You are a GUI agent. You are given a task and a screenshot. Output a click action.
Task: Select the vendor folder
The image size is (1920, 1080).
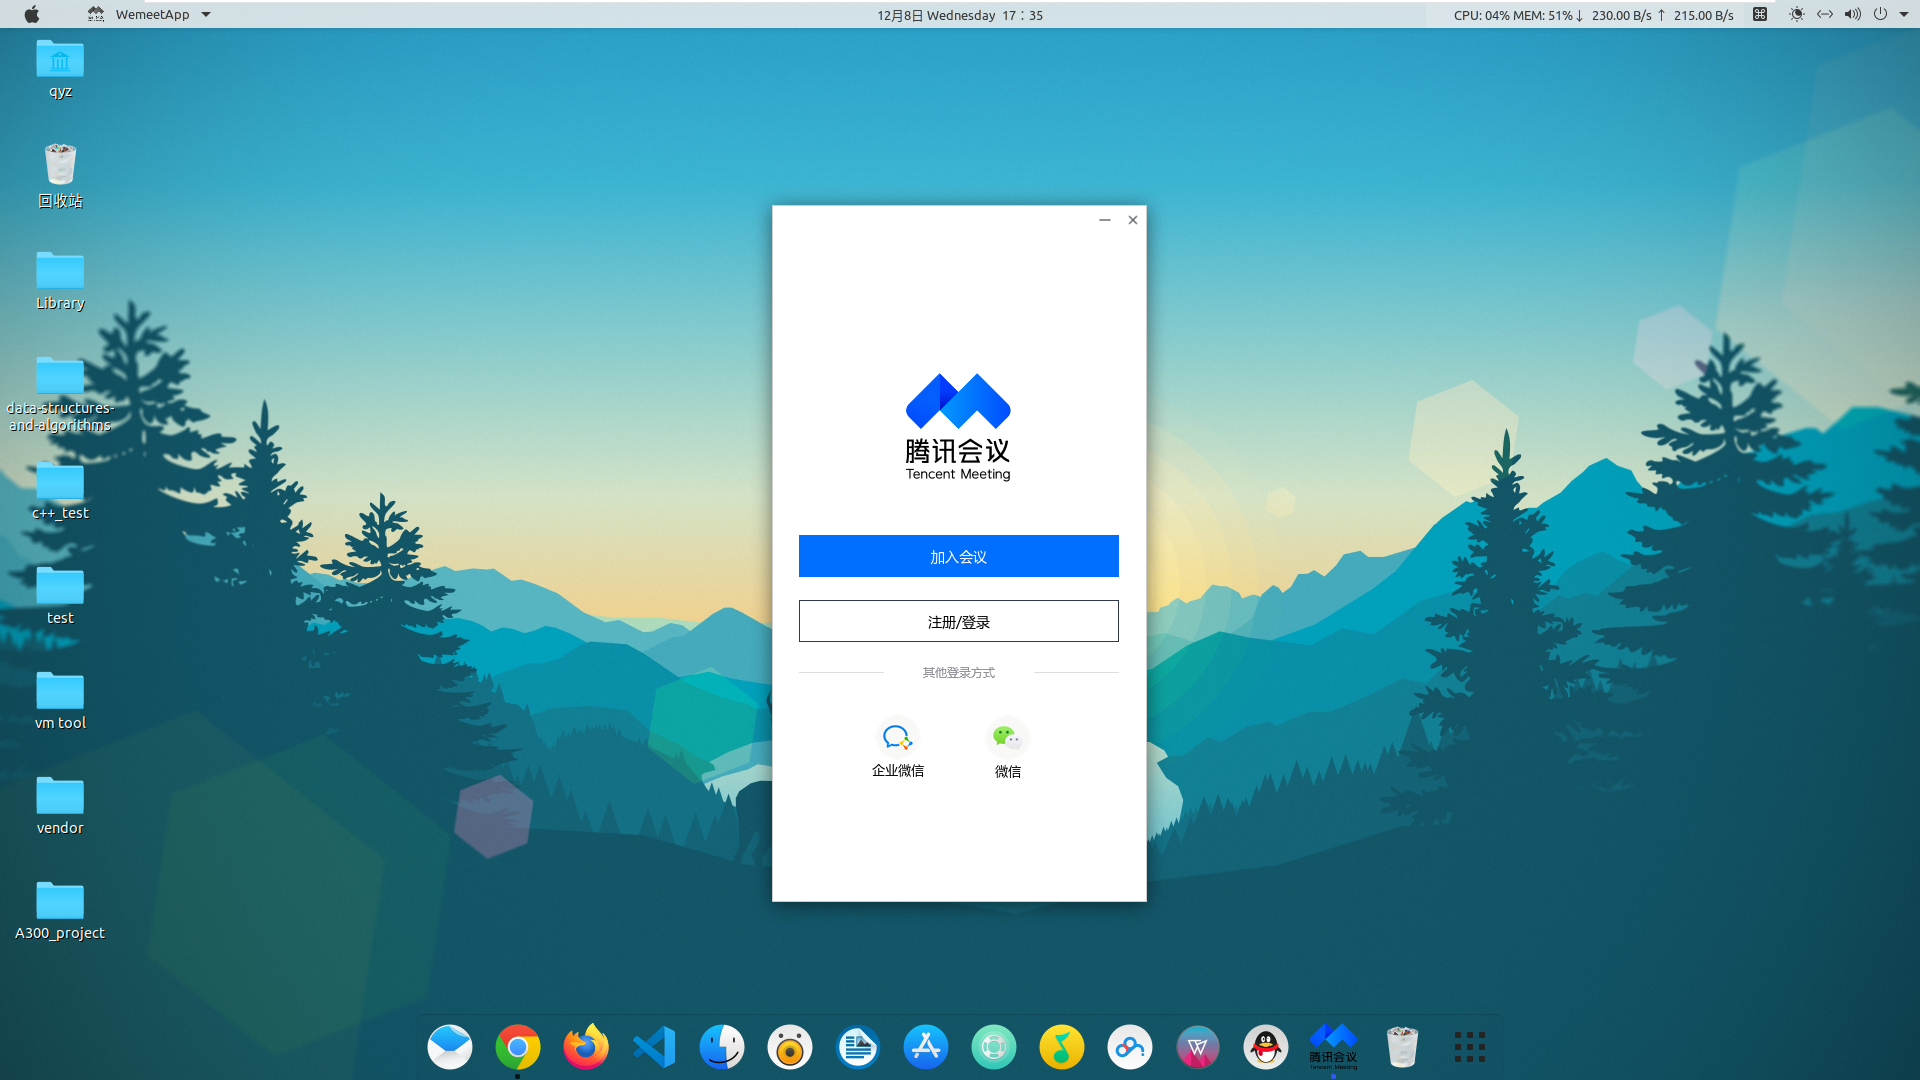pyautogui.click(x=60, y=806)
